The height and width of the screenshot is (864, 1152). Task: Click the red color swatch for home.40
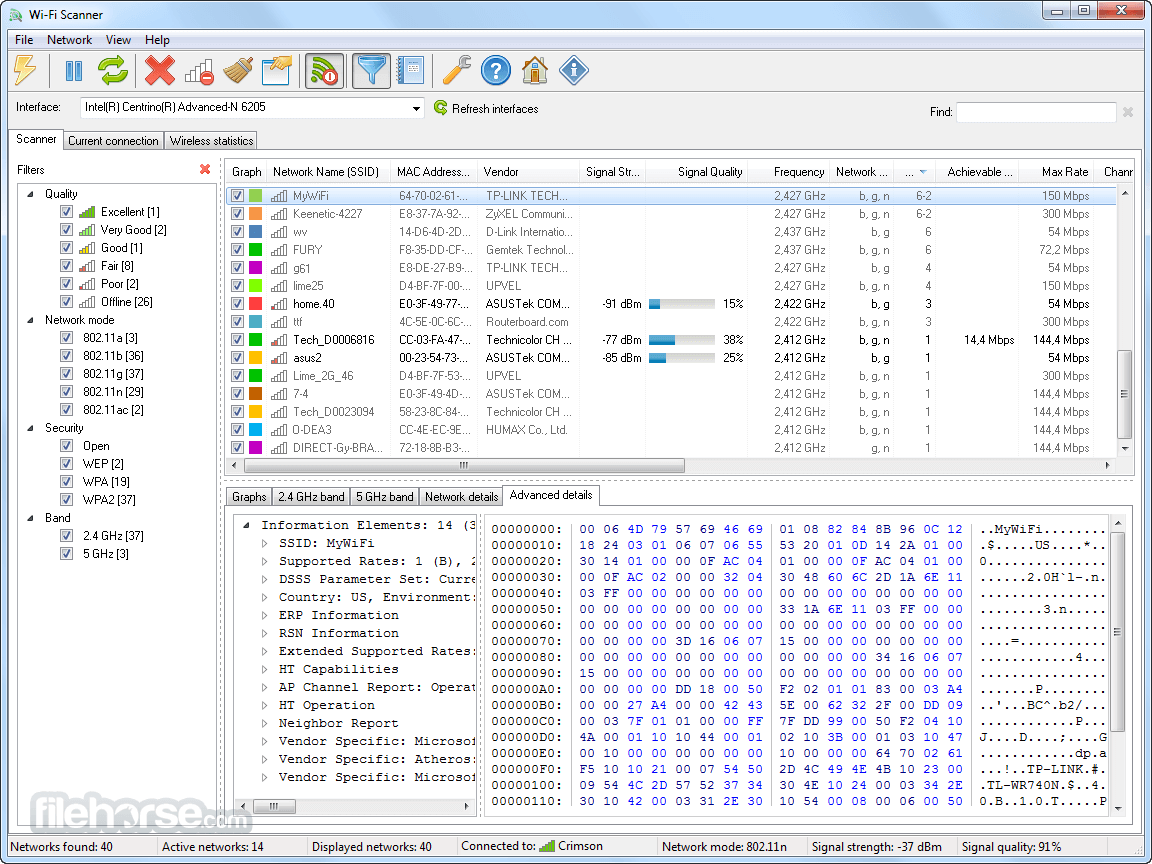tap(256, 304)
